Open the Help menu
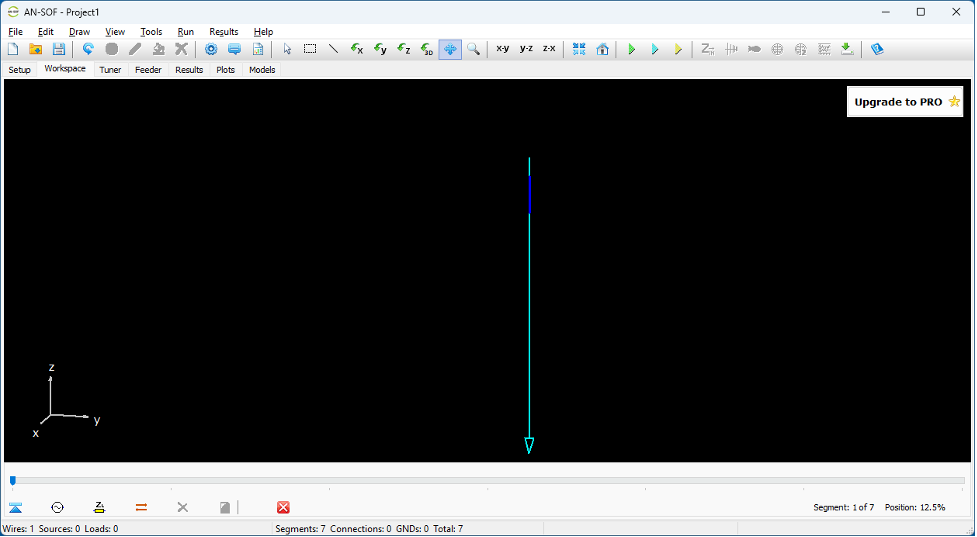Viewport: 977px width, 537px height. point(263,32)
